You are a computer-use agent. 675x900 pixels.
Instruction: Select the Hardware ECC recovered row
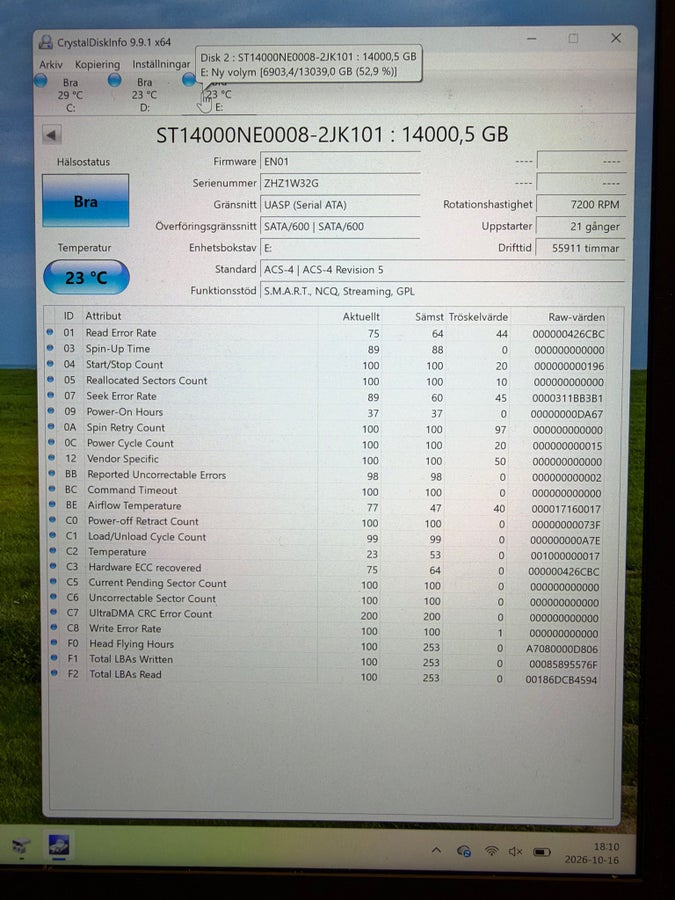[326, 570]
